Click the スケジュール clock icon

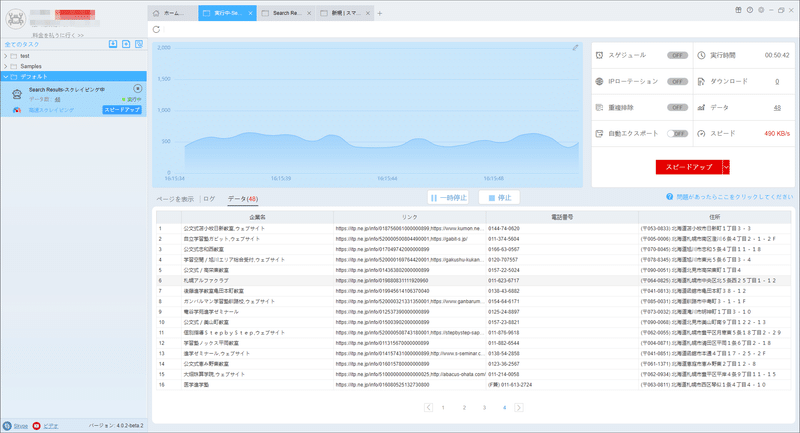click(599, 55)
